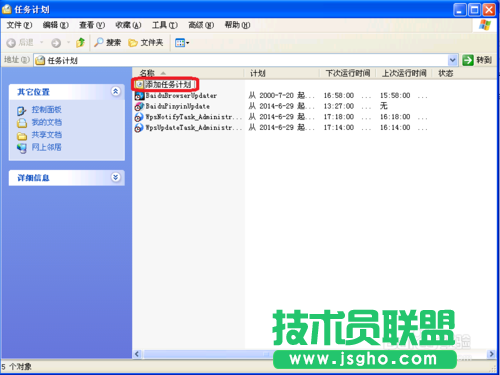The image size is (500, 375).
Task: Open the 网上邻居 link
Action: pyautogui.click(x=47, y=147)
